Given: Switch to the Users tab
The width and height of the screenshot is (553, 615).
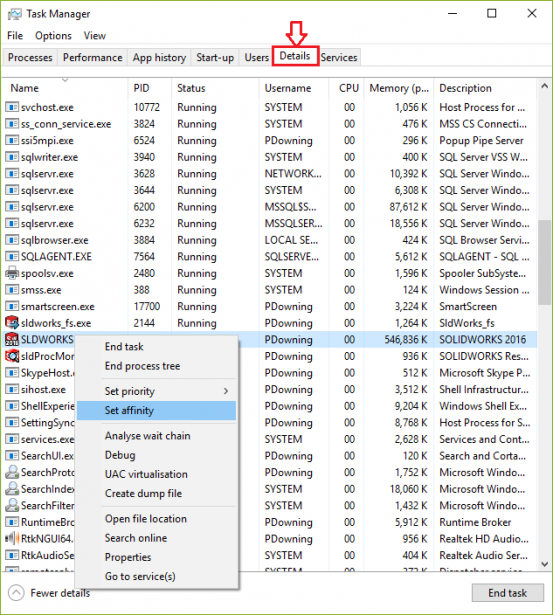Looking at the screenshot, I should (256, 58).
